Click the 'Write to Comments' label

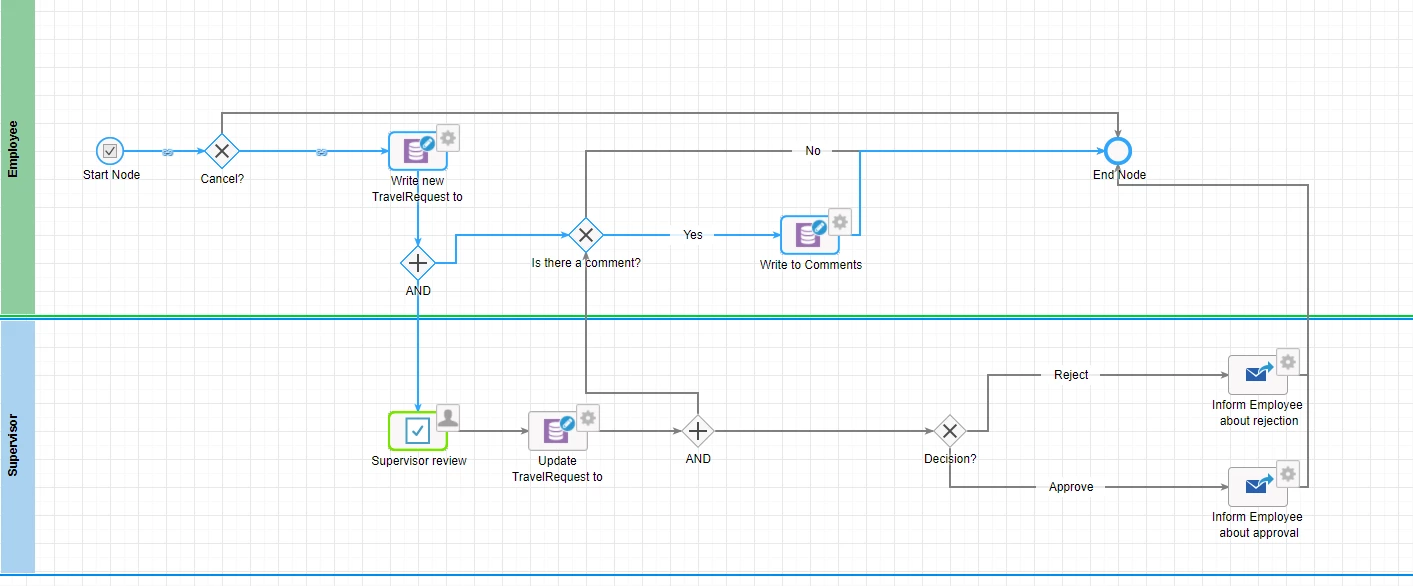click(x=811, y=265)
